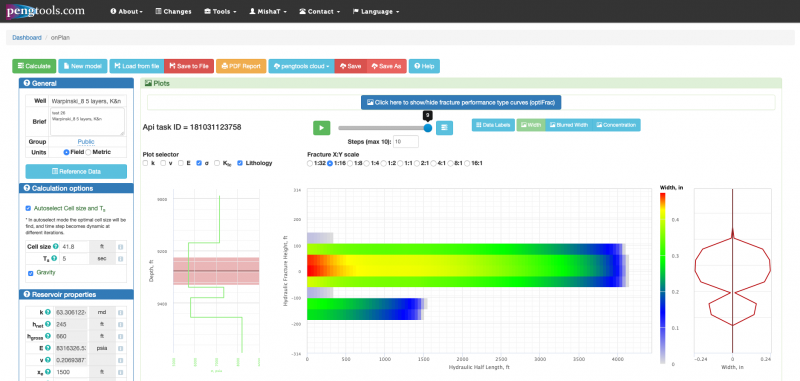Select the Metric units radio button
The image size is (800, 381).
click(x=88, y=152)
